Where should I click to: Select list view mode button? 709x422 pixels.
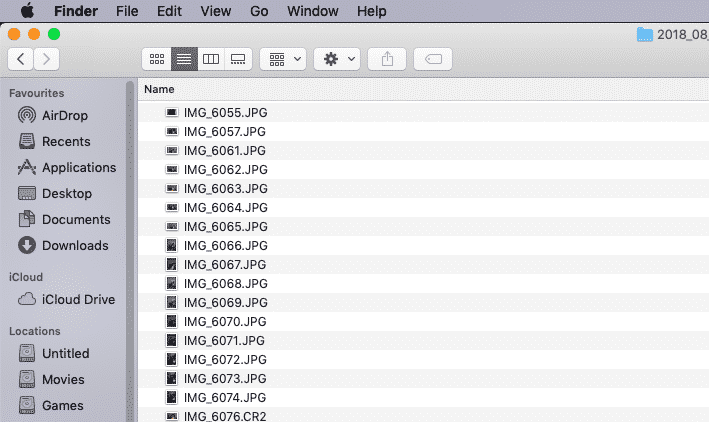pos(184,59)
